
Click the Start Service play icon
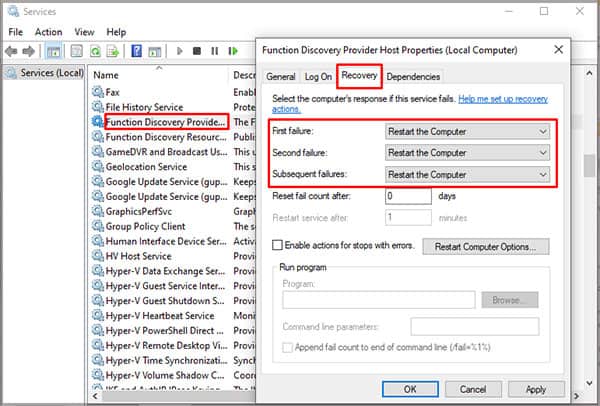click(179, 51)
